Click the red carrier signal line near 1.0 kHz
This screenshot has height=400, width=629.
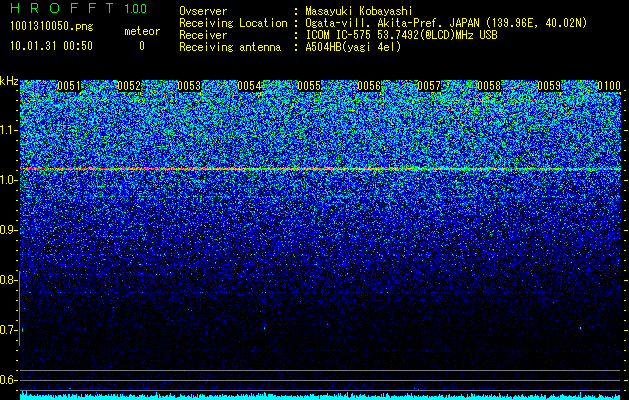click(320, 169)
